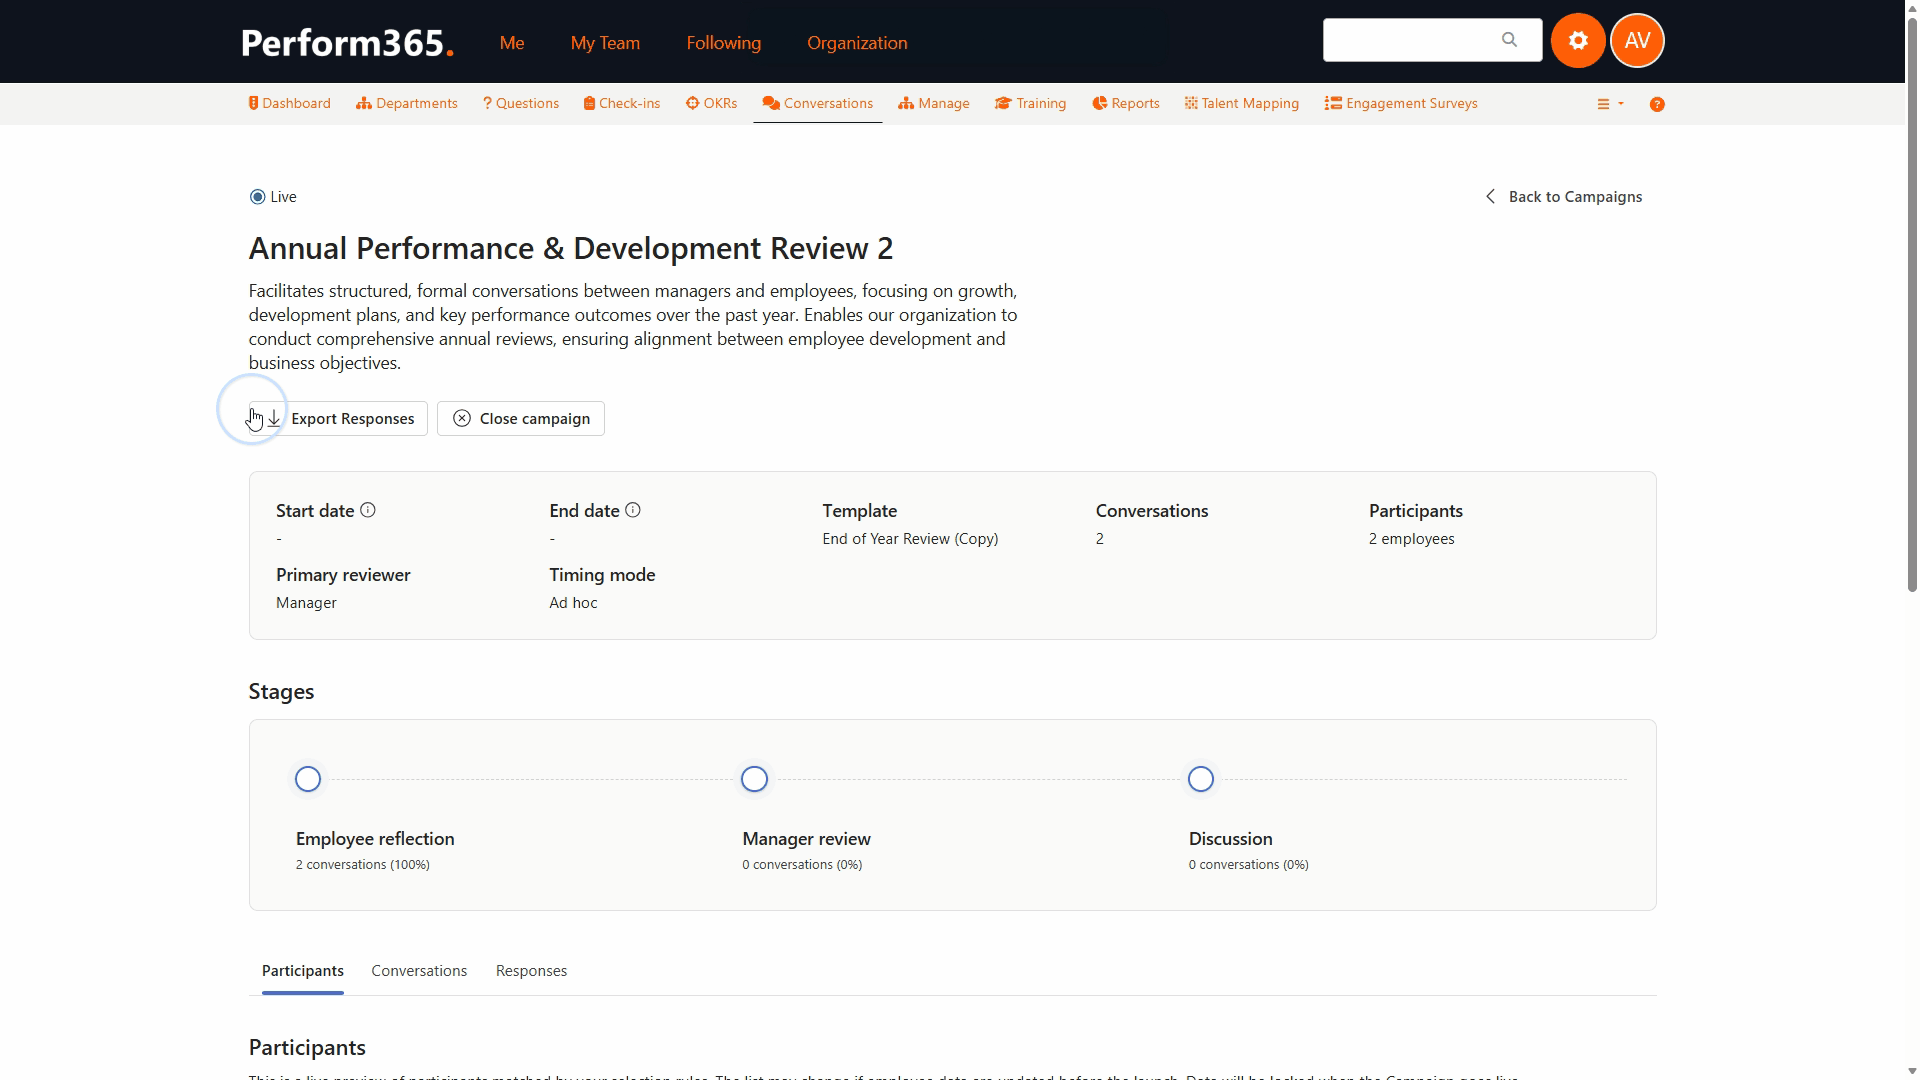Viewport: 1920px width, 1080px height.
Task: Go Back to Campaigns
Action: (x=1564, y=197)
